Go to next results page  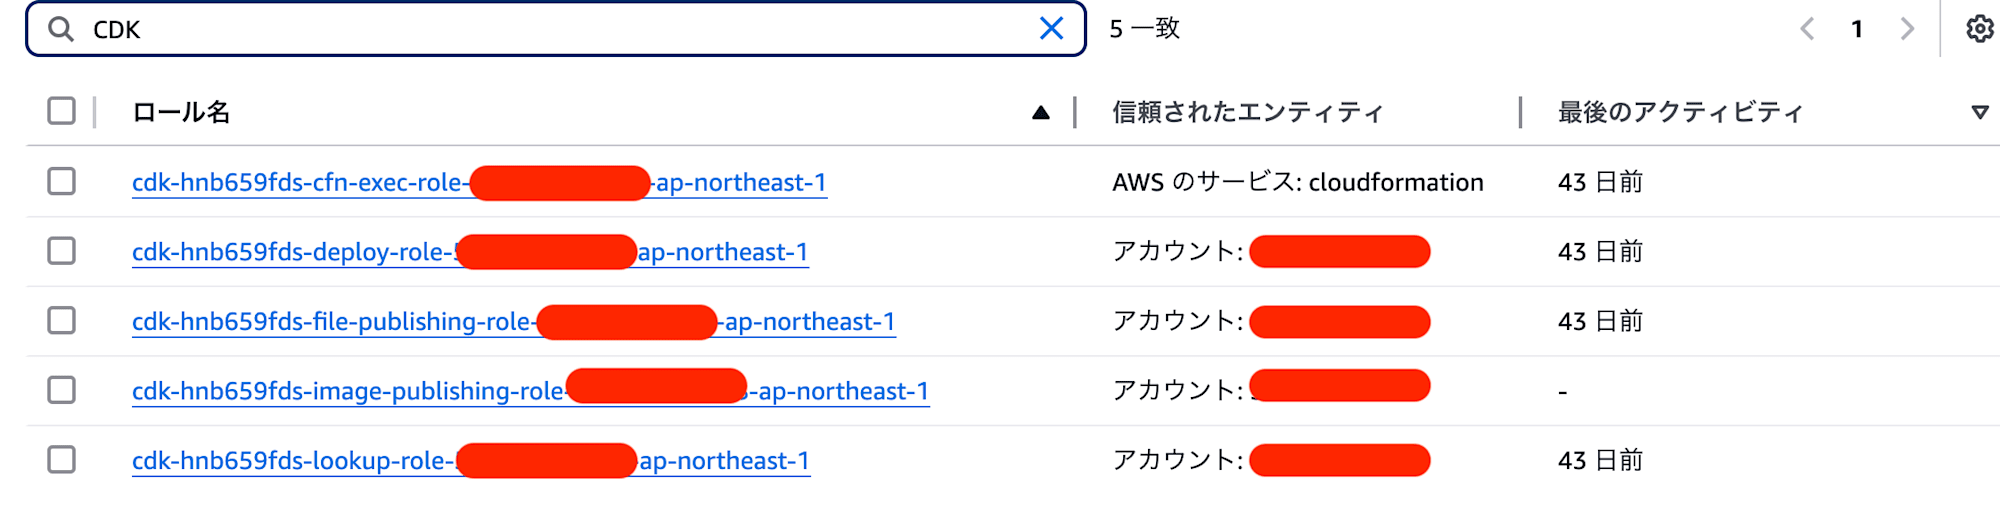(1907, 29)
